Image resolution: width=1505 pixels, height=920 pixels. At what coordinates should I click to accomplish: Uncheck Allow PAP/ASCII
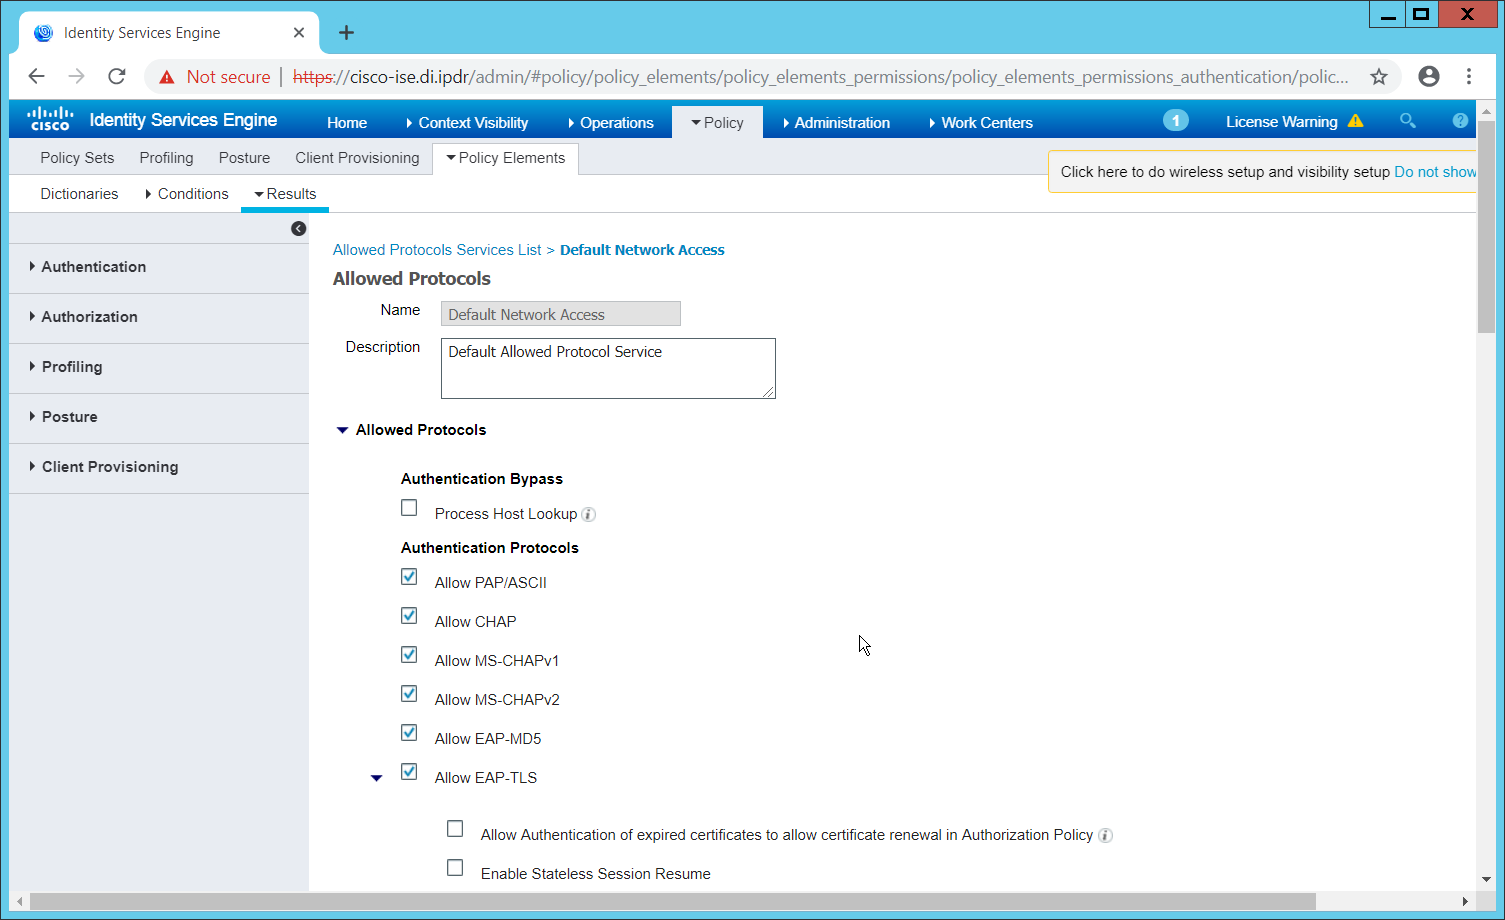click(409, 577)
